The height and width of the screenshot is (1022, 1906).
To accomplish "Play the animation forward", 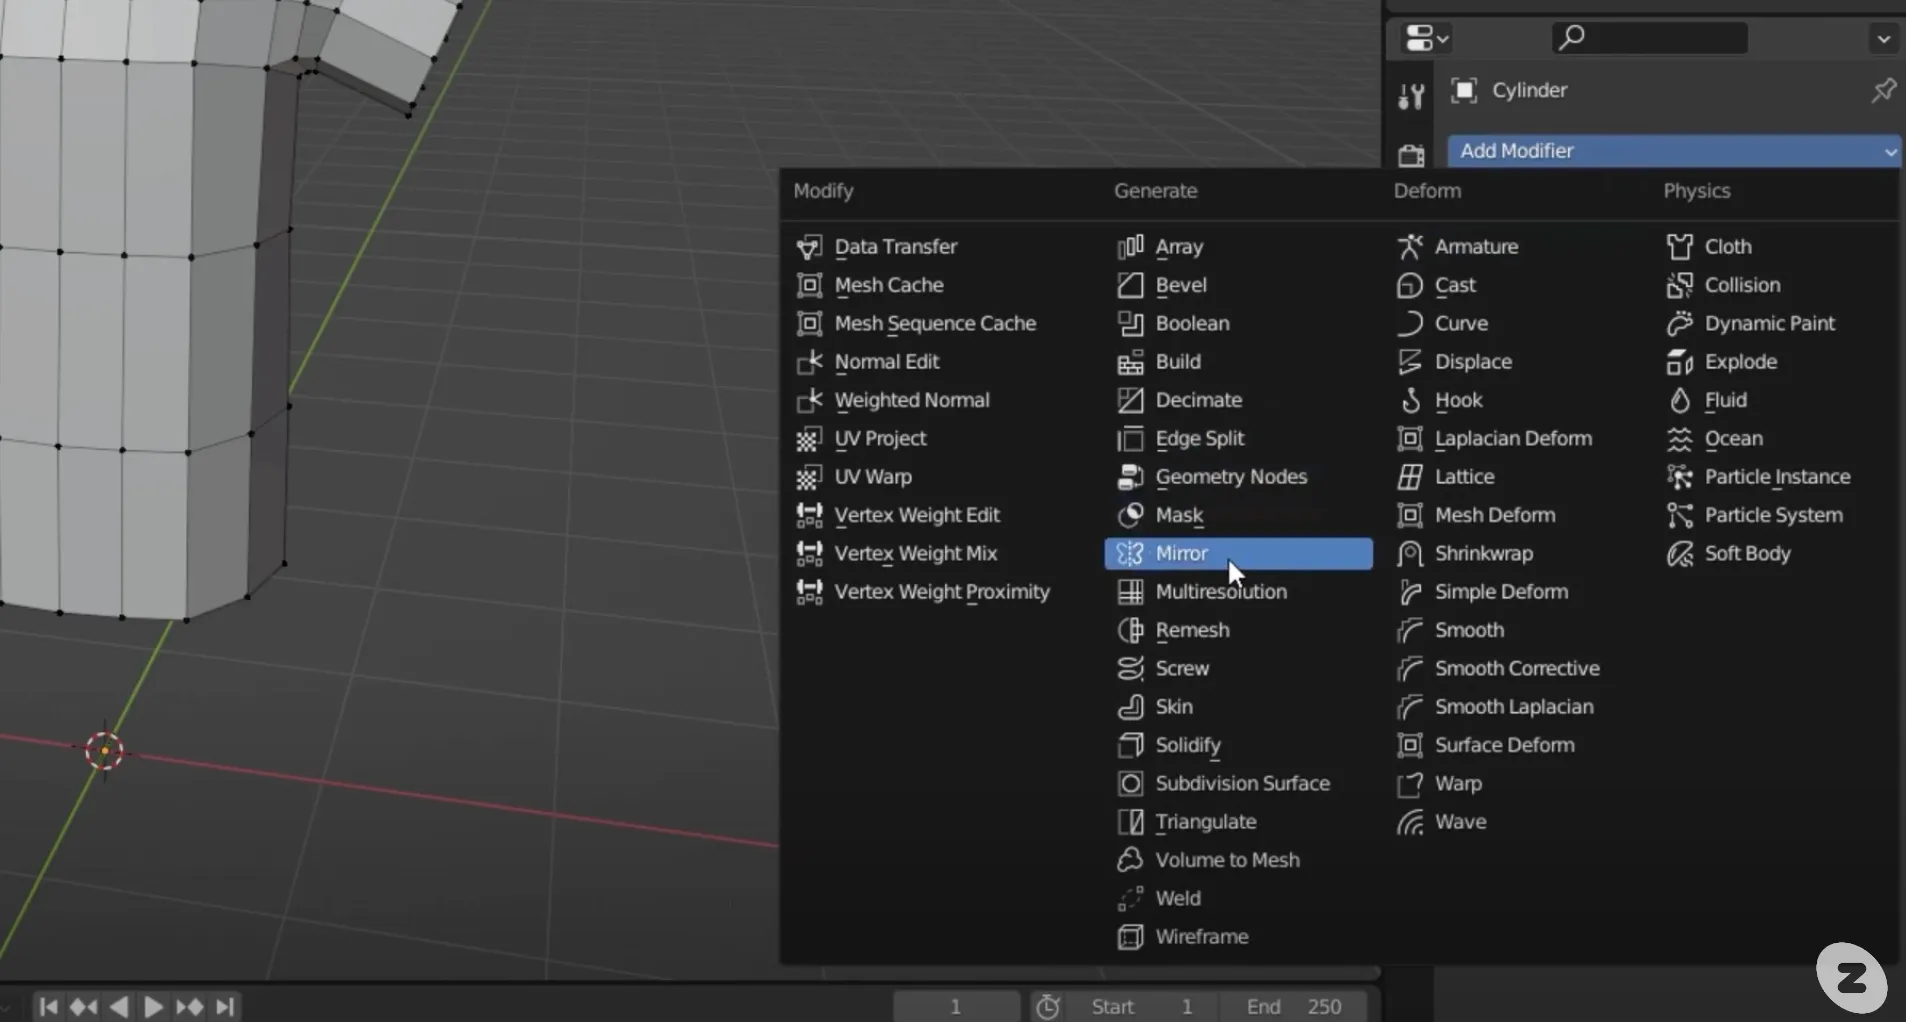I will (153, 1007).
